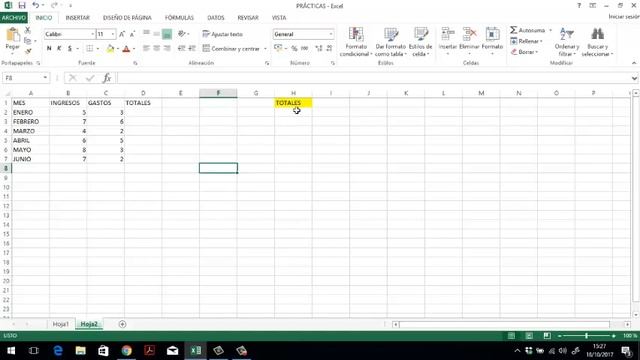Toggle bottom vertical alignment
640x360 pixels.
167,34
